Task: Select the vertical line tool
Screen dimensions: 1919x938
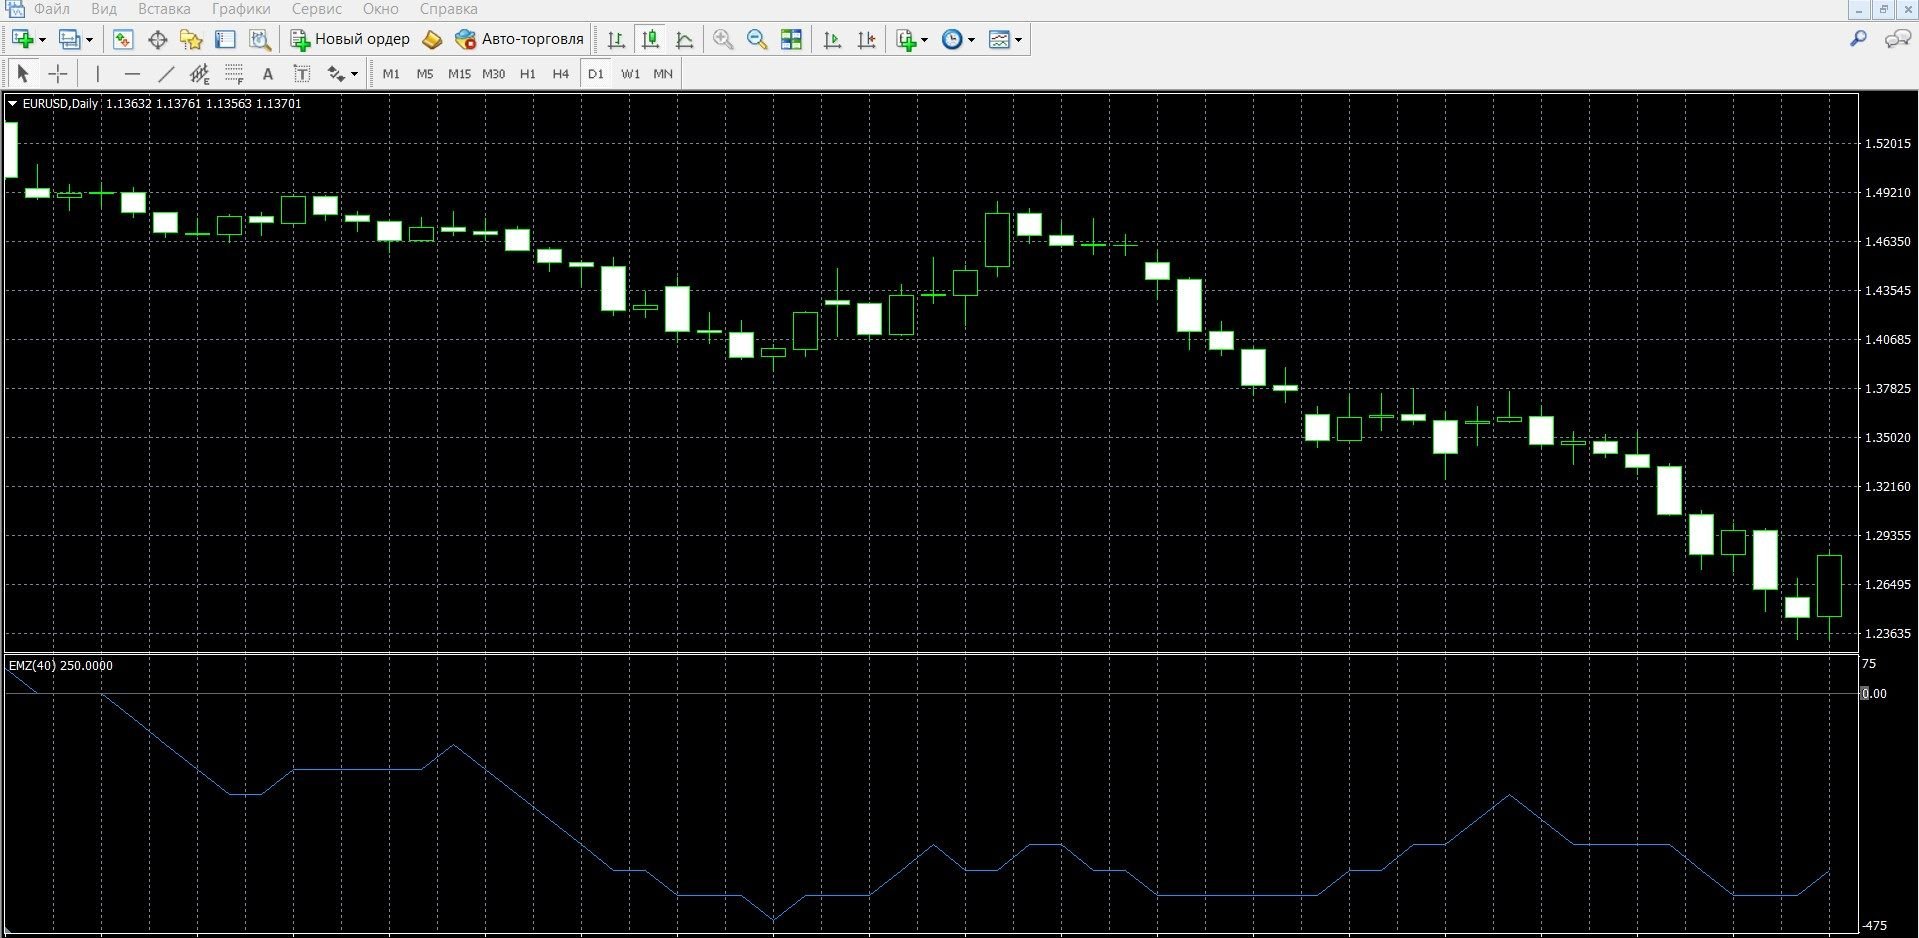Action: [98, 73]
